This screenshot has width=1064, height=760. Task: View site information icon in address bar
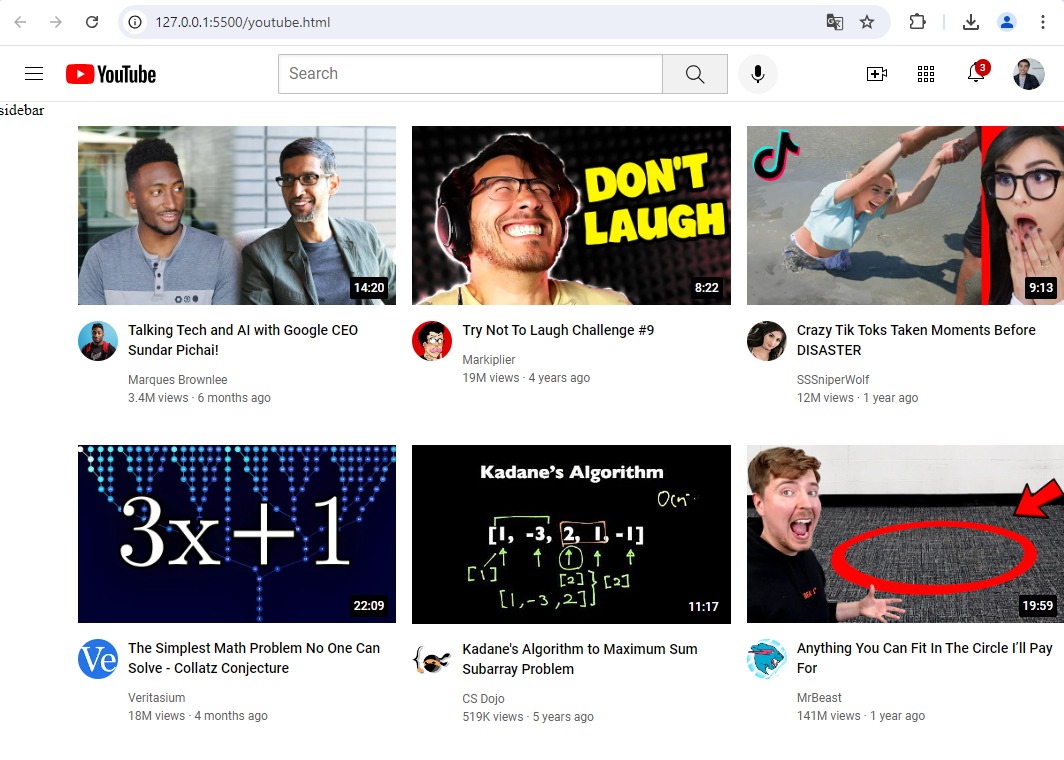[x=135, y=22]
